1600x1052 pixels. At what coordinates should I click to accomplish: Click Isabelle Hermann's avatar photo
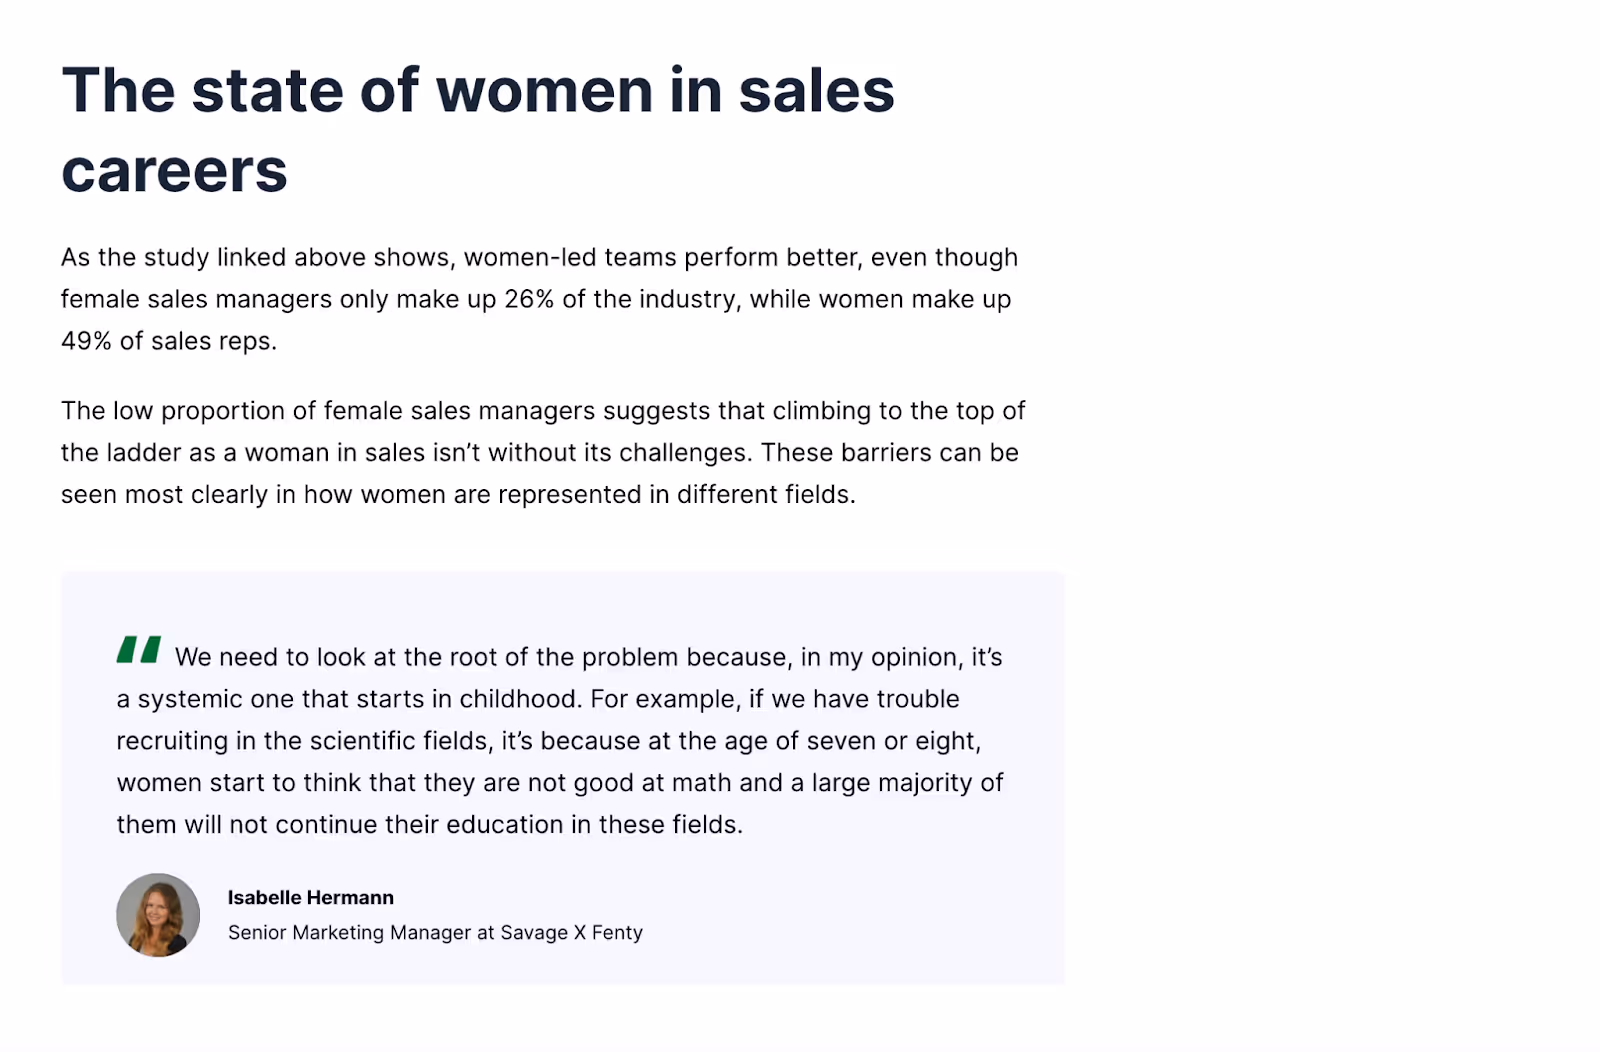pos(158,915)
